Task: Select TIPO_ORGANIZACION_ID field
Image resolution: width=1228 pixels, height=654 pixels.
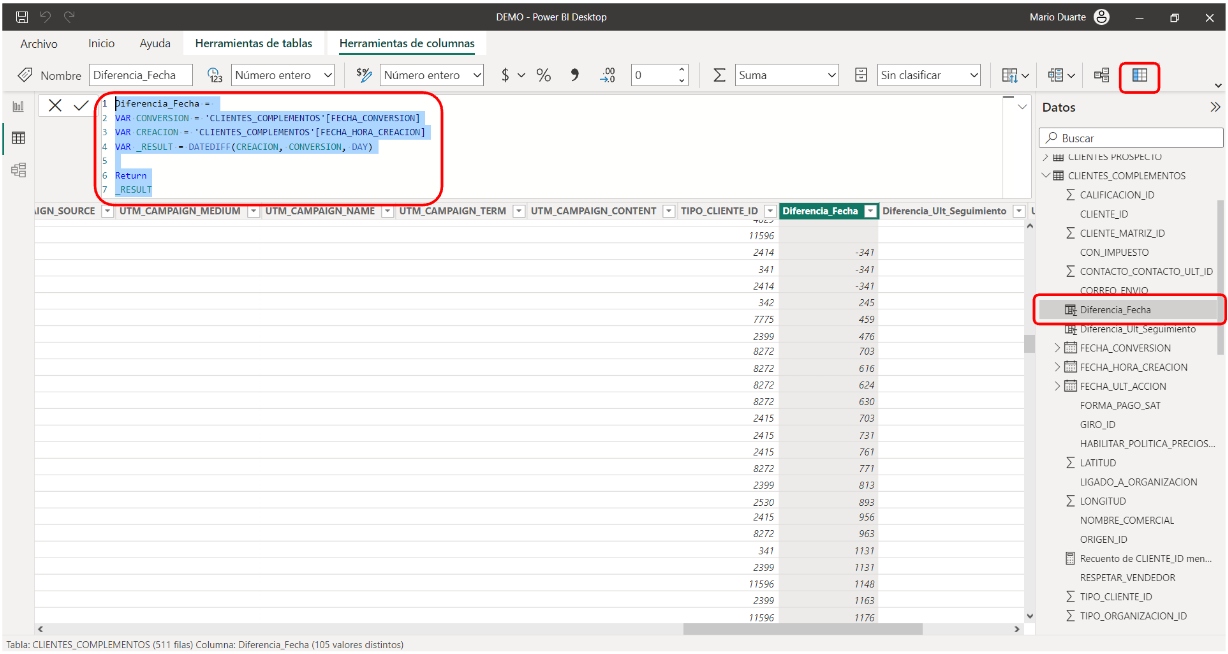Action: coord(1133,616)
